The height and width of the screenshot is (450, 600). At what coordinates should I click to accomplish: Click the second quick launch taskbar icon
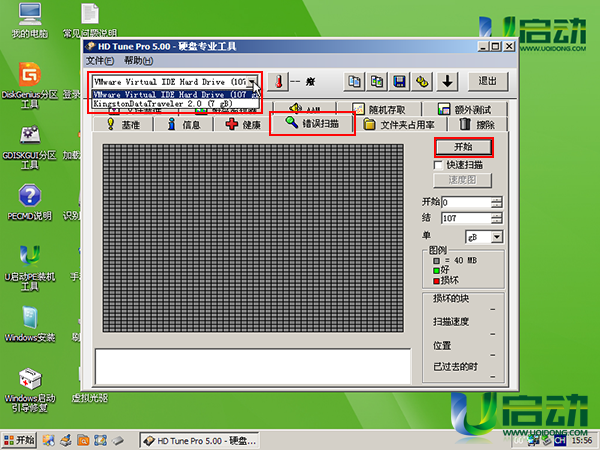tap(66, 440)
